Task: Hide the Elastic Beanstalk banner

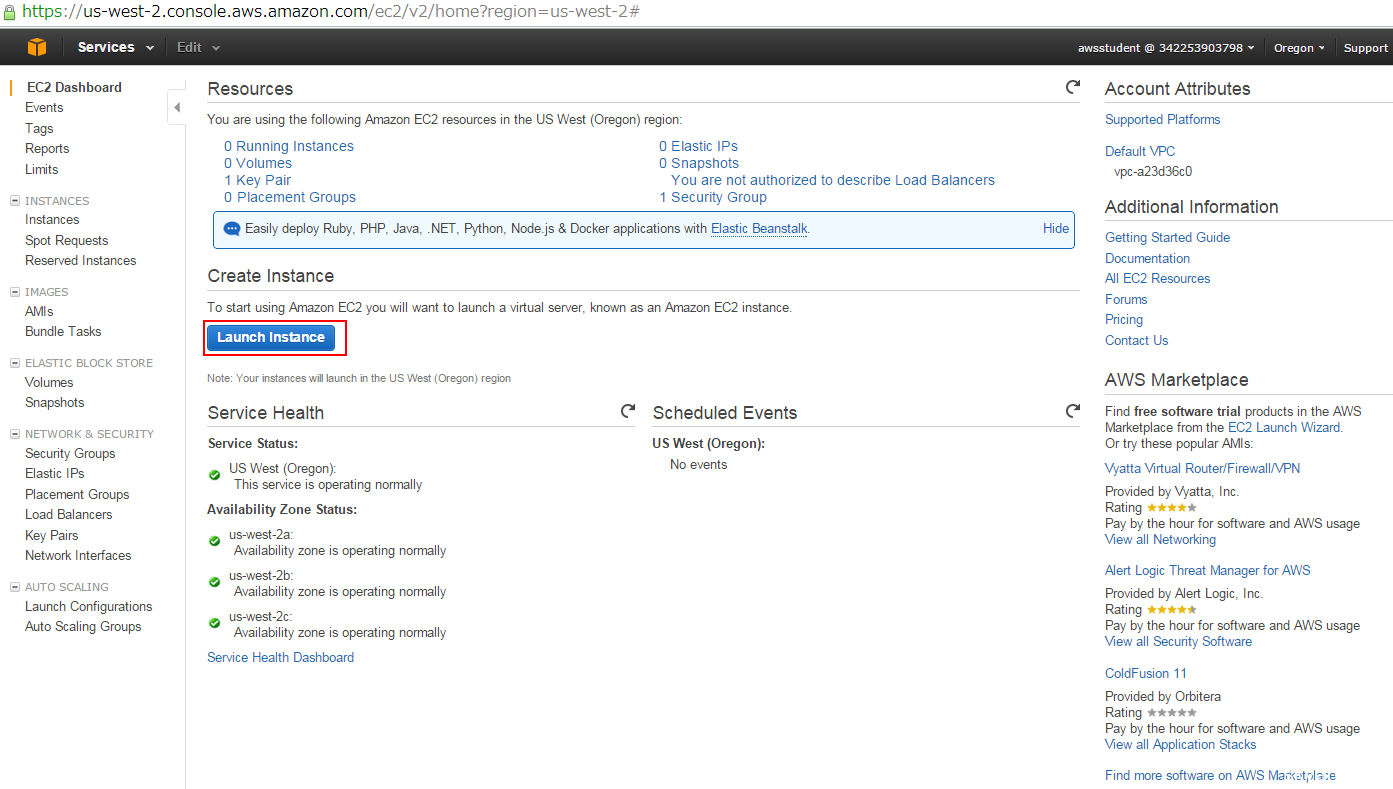Action: [1055, 228]
